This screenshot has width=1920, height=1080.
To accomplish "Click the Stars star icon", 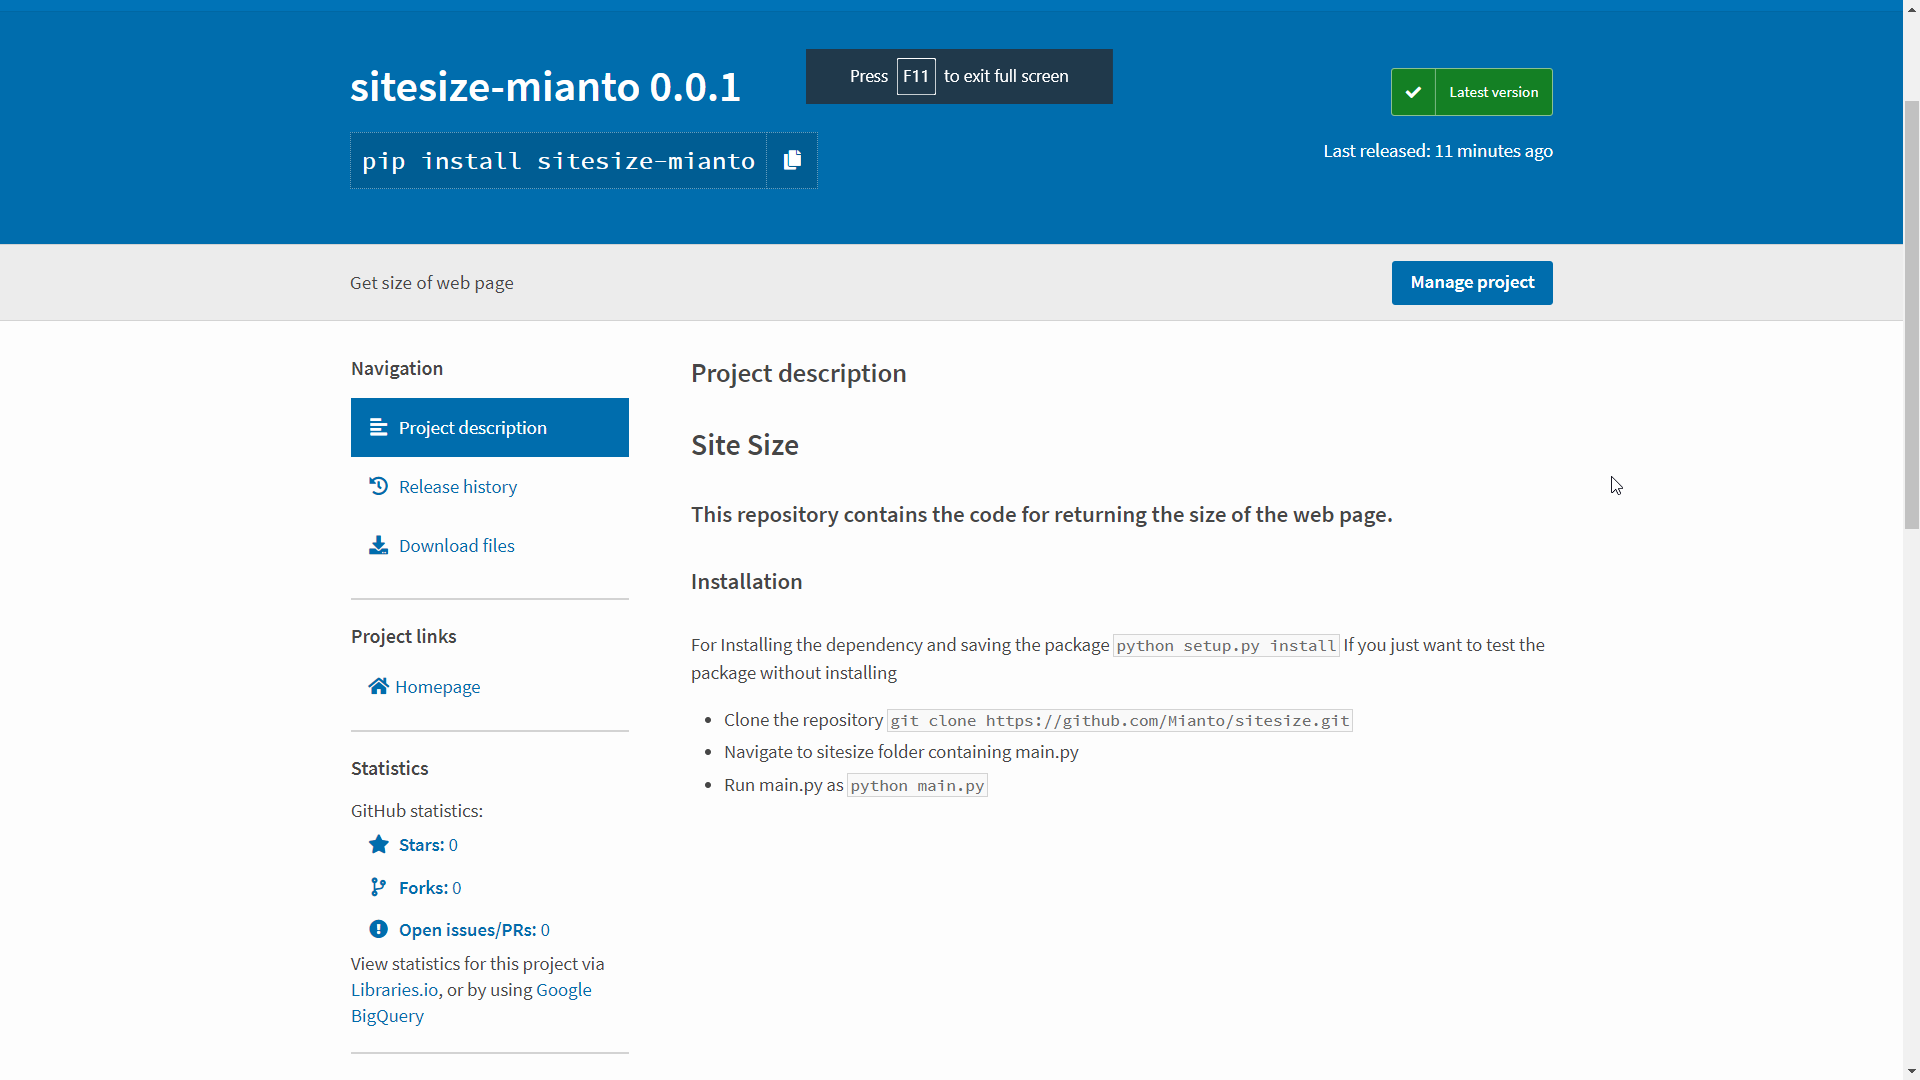I will tap(378, 844).
